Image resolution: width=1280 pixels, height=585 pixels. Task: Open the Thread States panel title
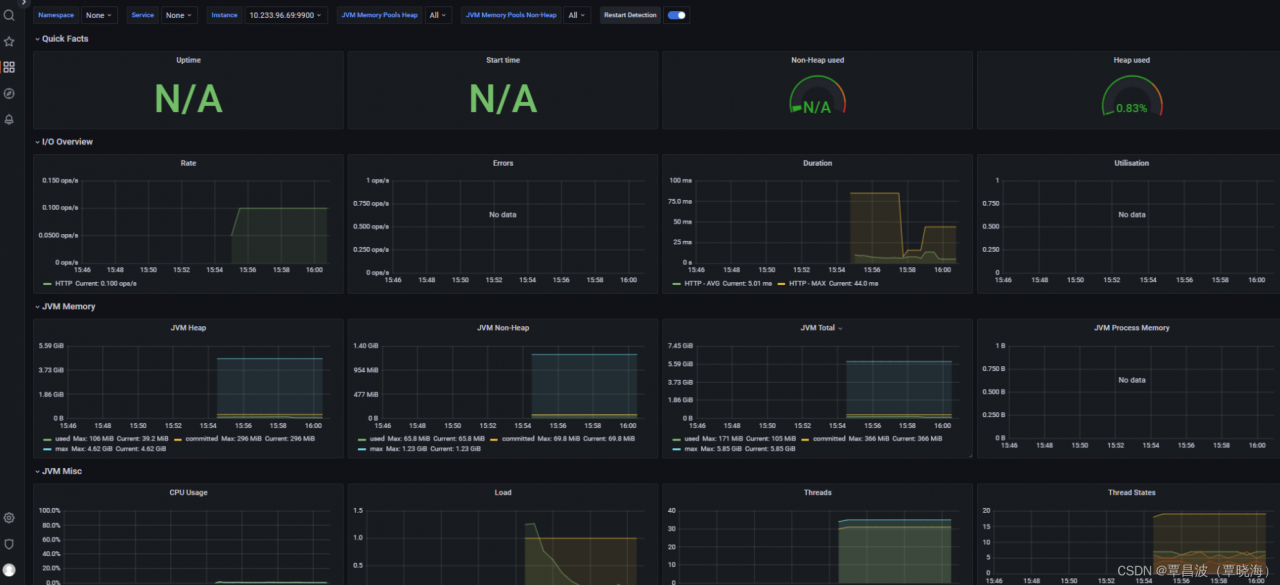tap(1132, 493)
